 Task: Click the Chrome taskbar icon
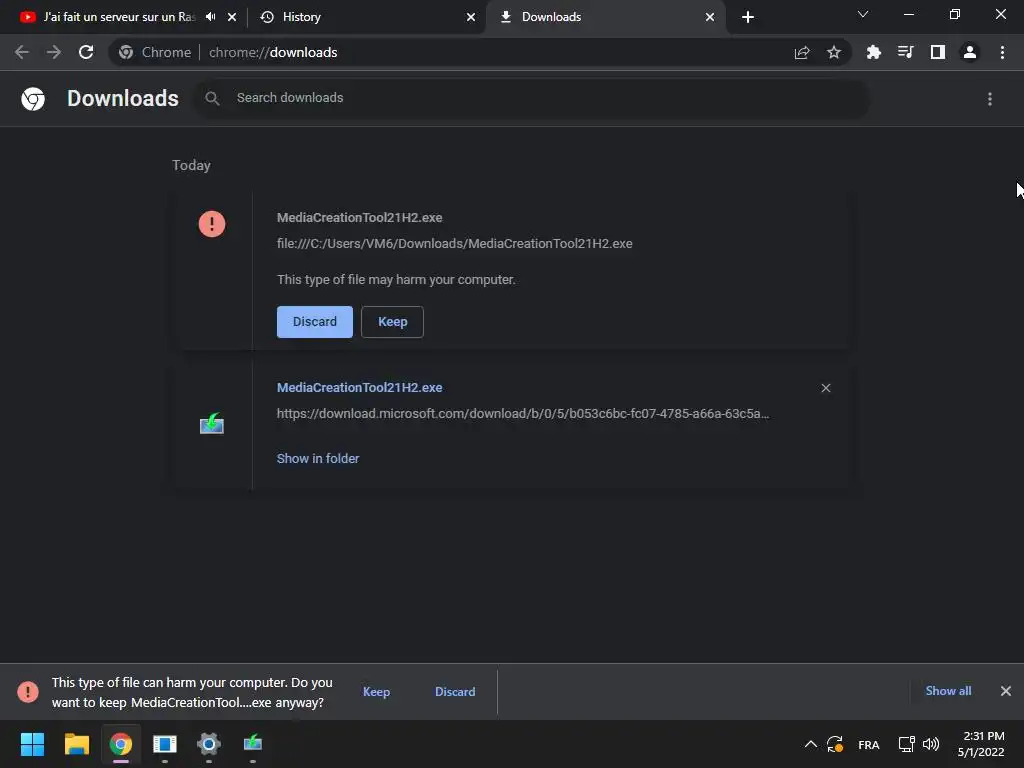click(x=121, y=744)
